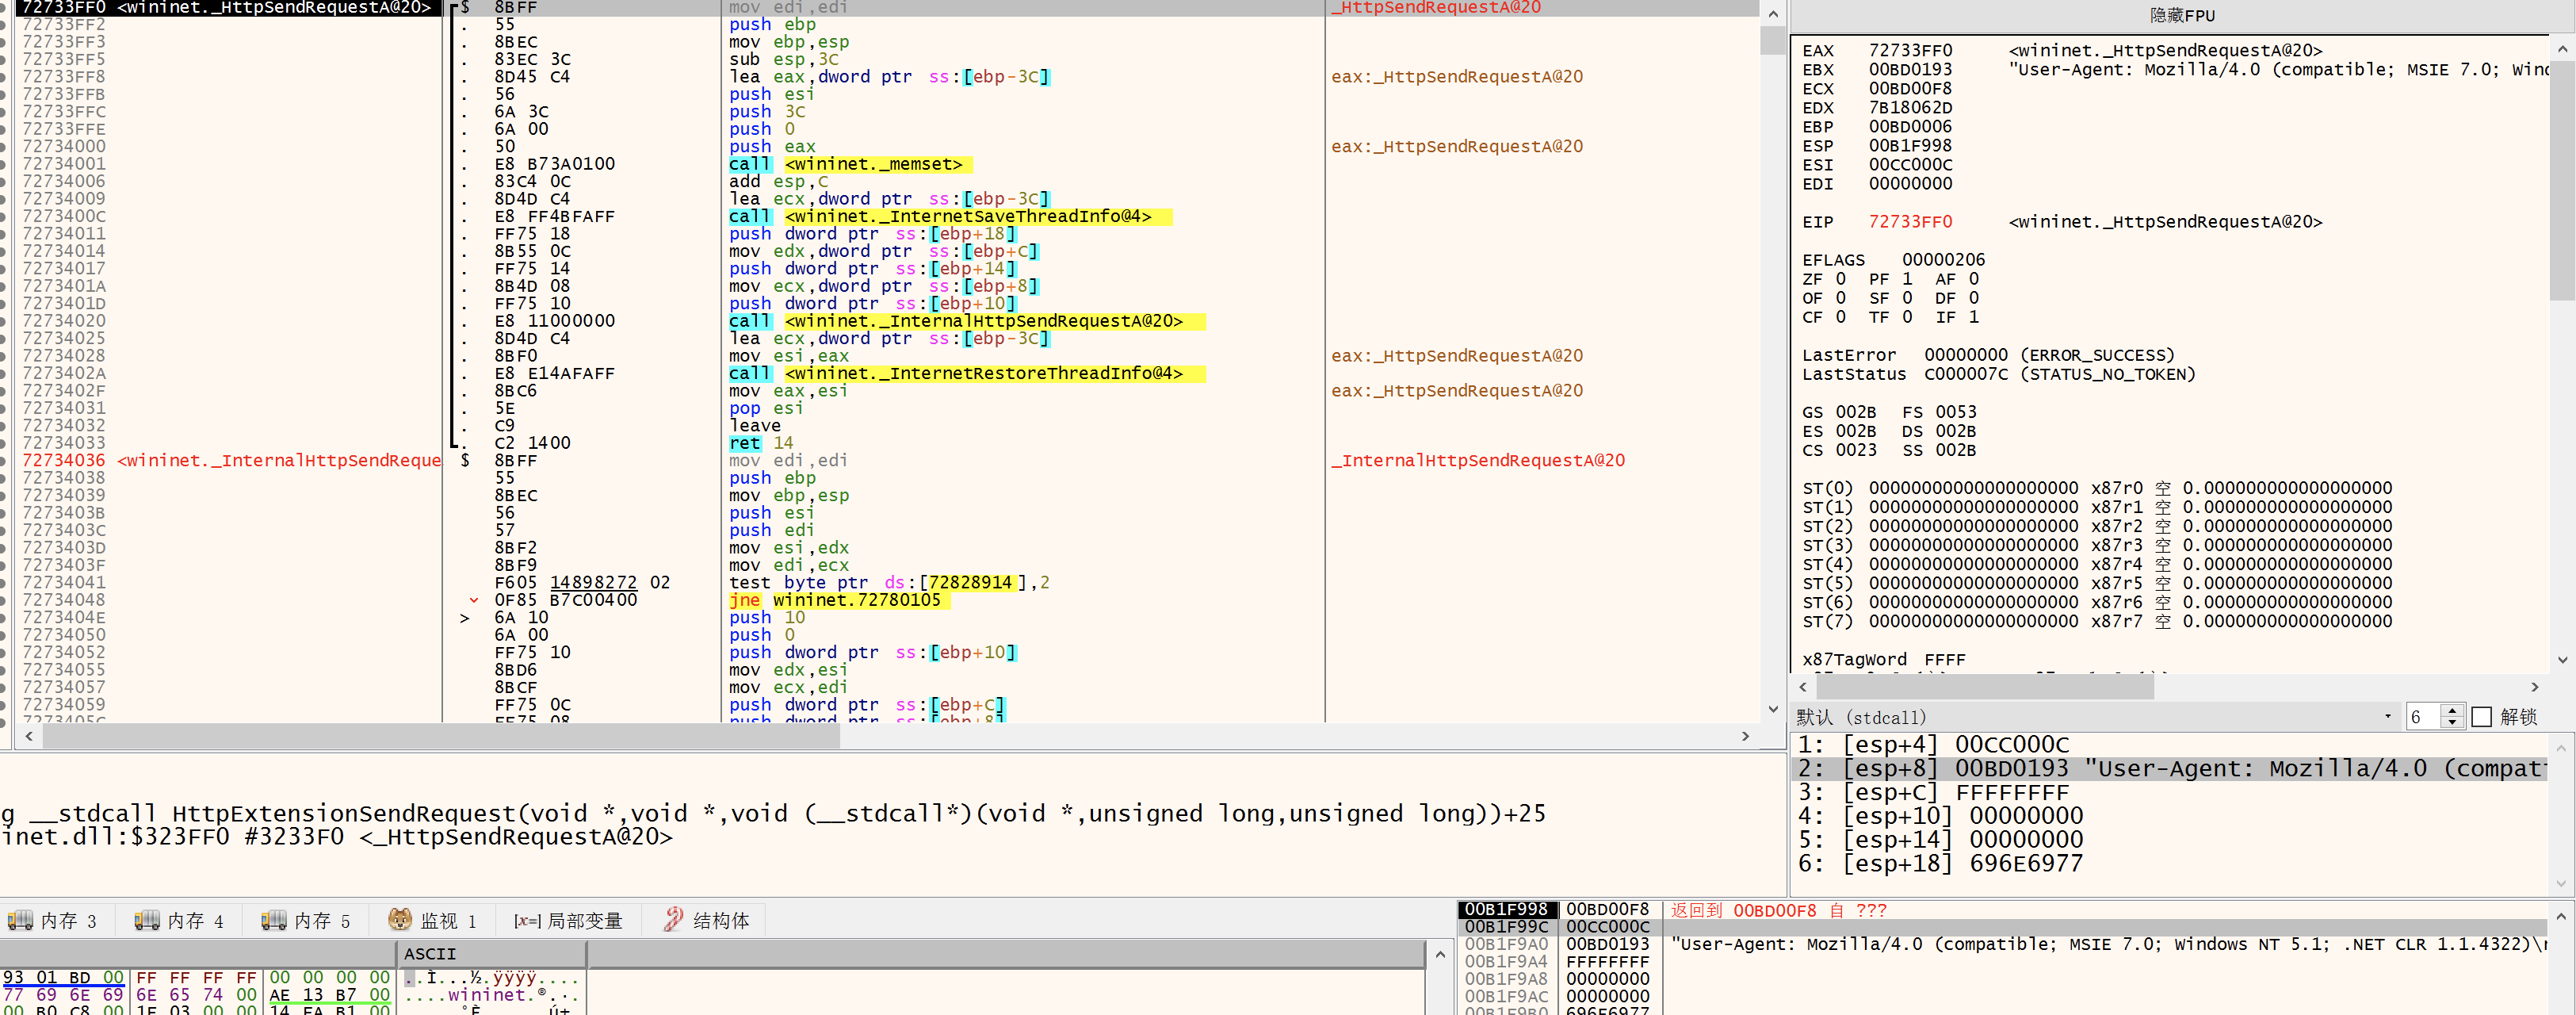The width and height of the screenshot is (2576, 1015).
Task: Select the test byte ptr ds:[72828914],2 line
Action: click(889, 582)
